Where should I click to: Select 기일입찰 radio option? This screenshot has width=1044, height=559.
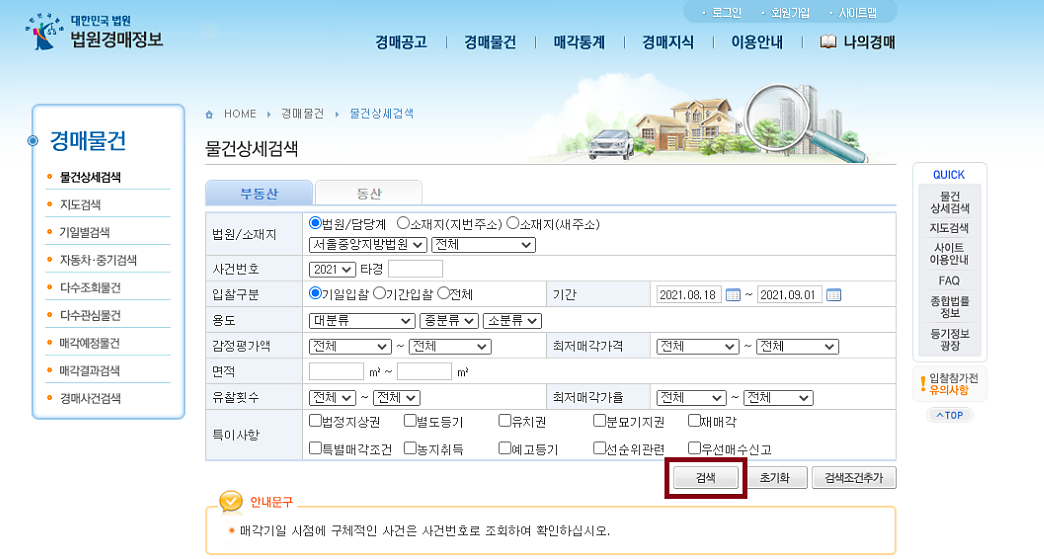pos(315,293)
